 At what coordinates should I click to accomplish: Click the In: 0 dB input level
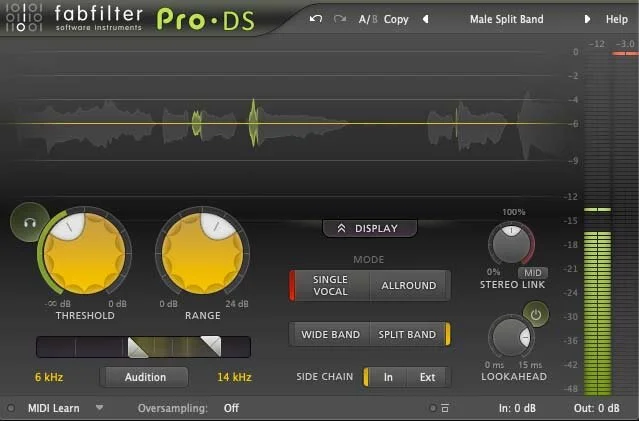point(517,408)
